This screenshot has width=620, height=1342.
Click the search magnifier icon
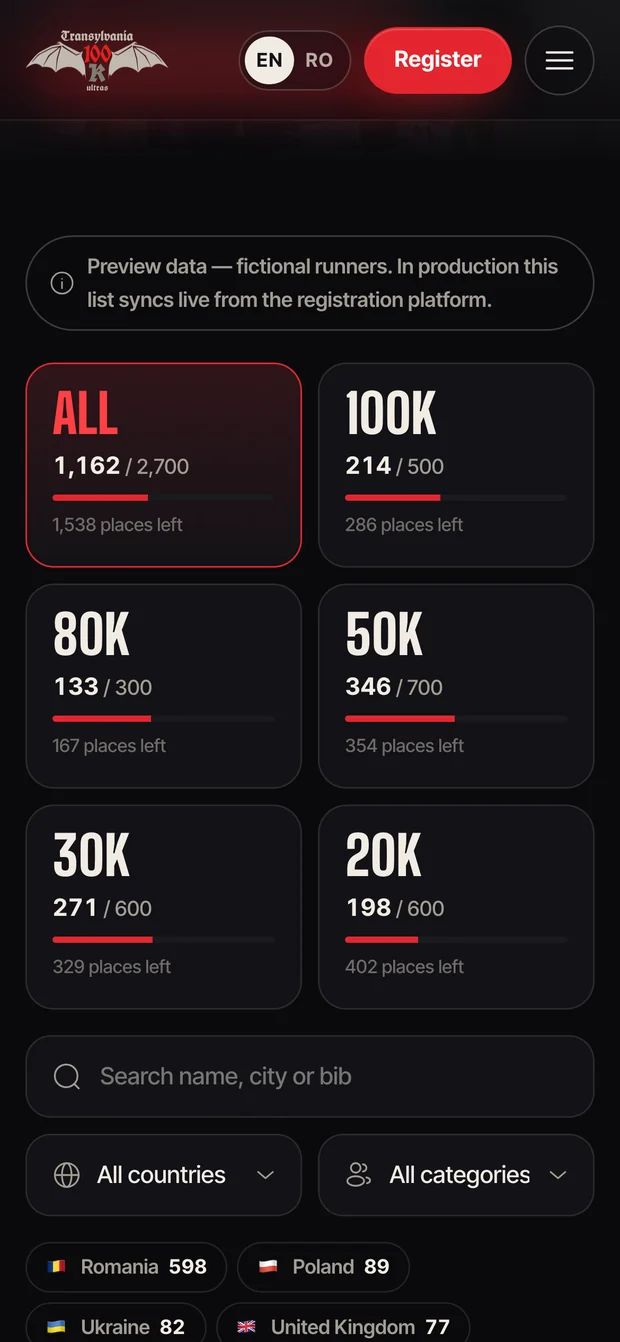(x=67, y=1077)
